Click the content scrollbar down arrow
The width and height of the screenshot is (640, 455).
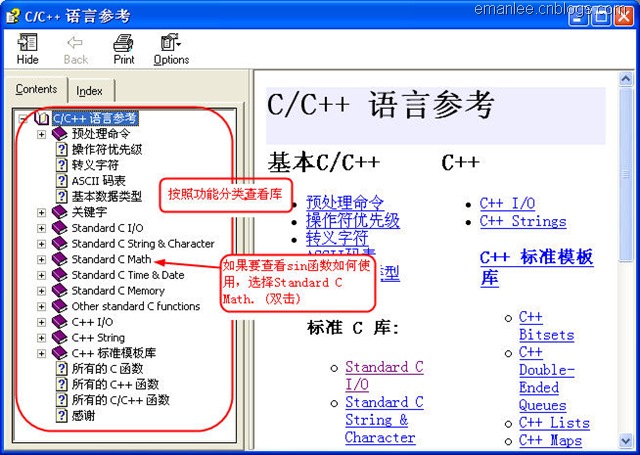click(625, 441)
